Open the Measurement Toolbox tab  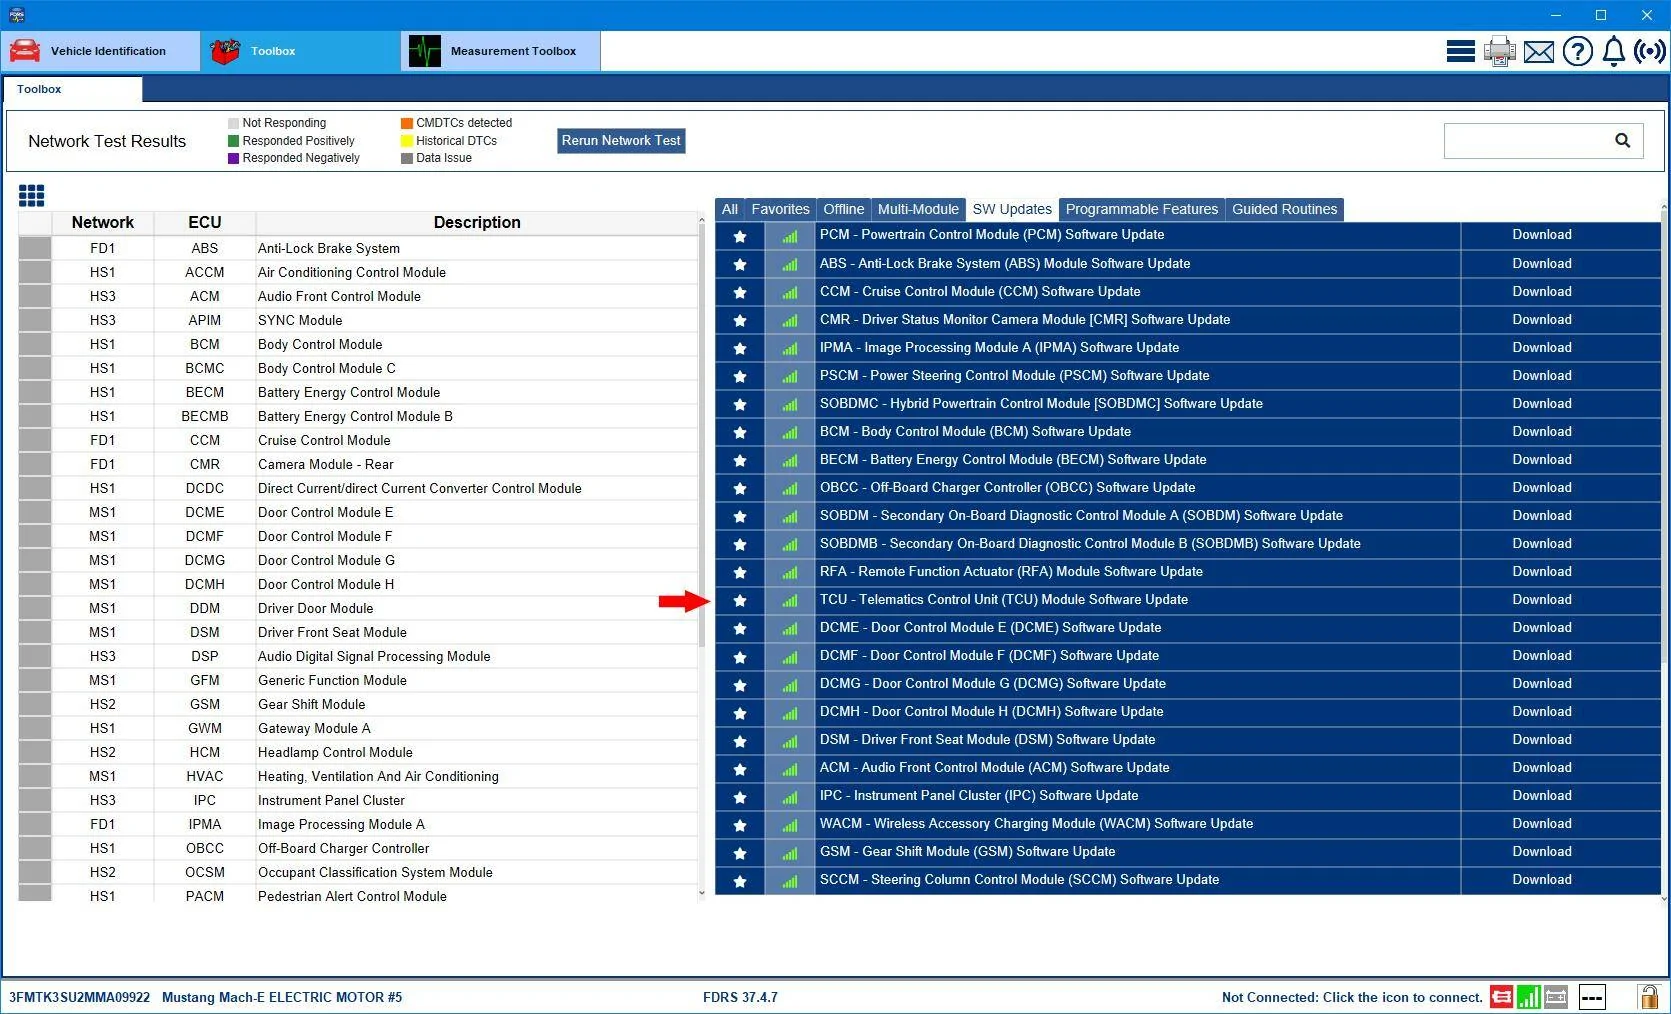(x=500, y=51)
